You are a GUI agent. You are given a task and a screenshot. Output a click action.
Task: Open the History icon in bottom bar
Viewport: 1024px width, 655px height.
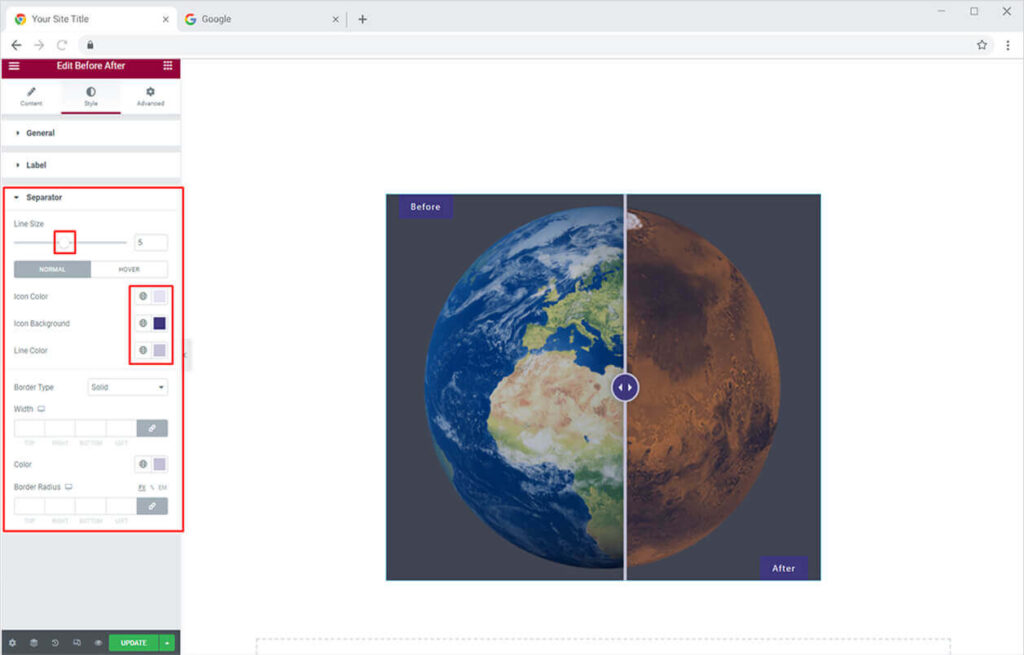55,643
